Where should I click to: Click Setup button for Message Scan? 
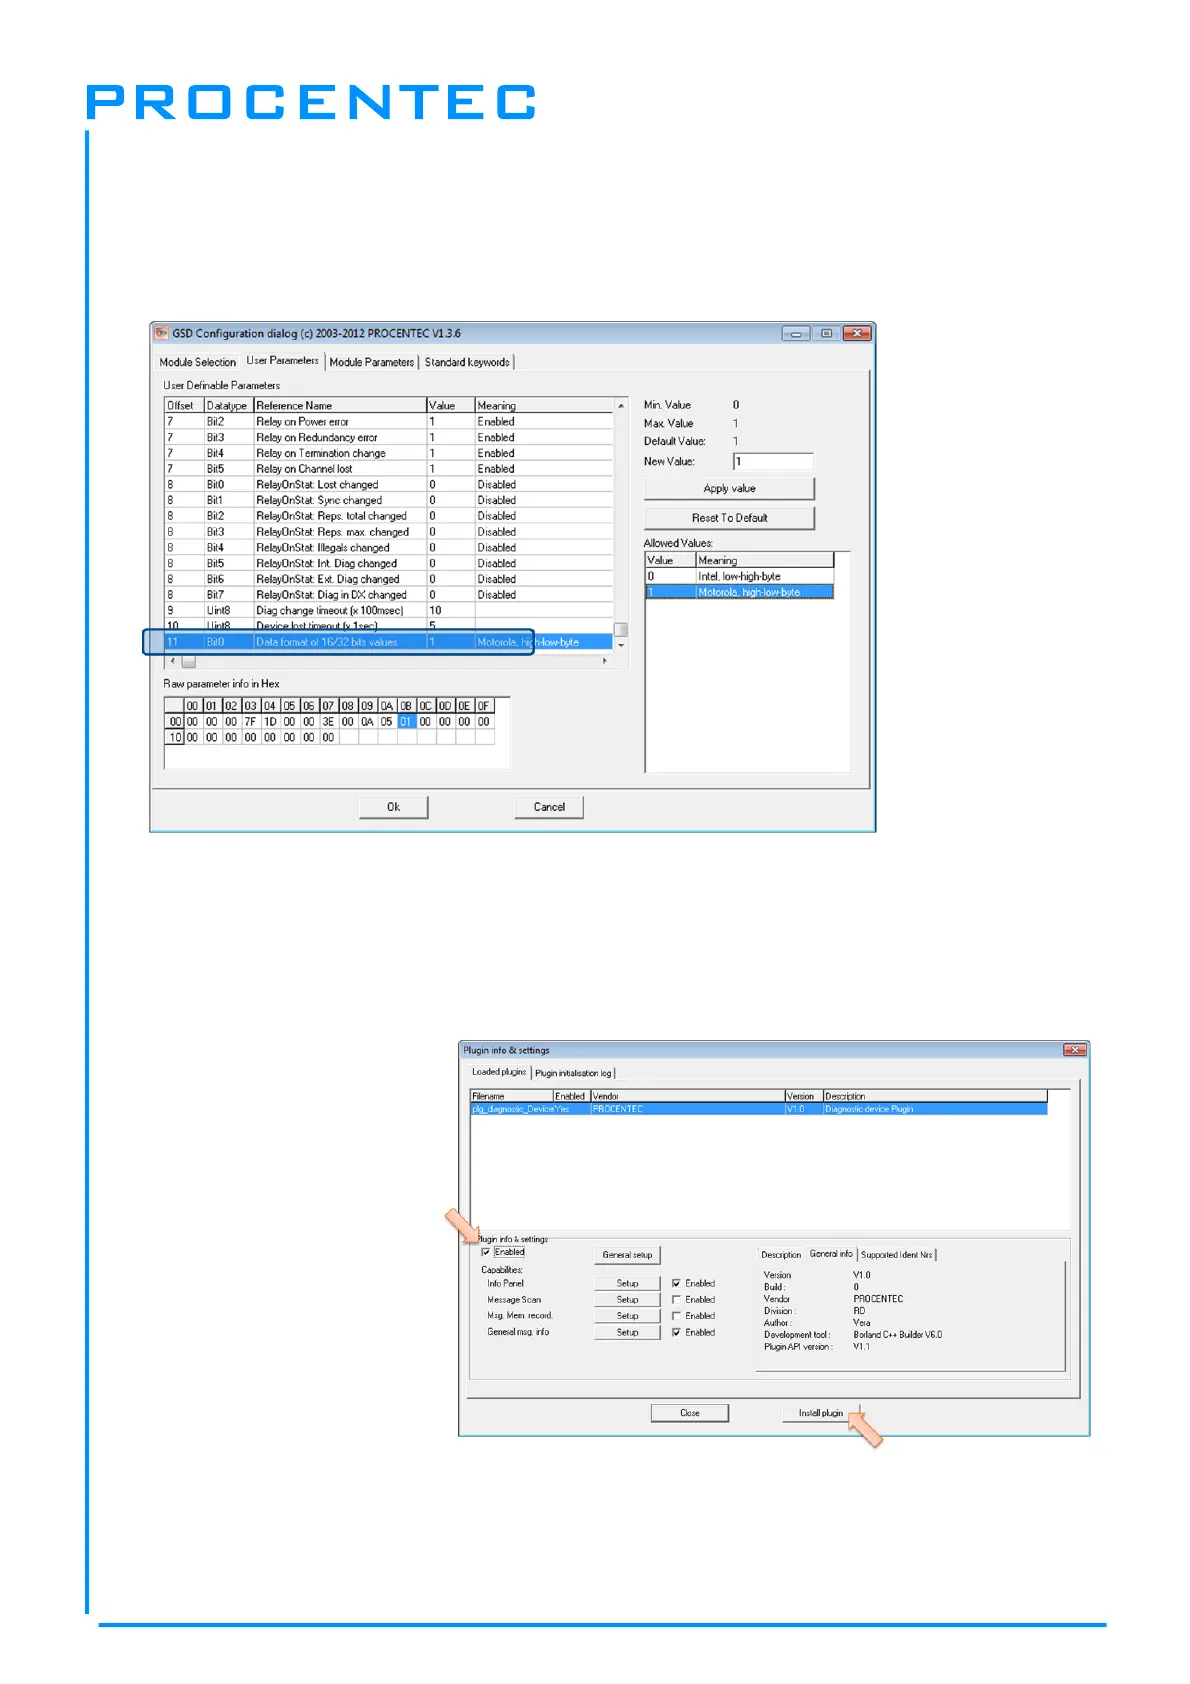[x=627, y=1300]
